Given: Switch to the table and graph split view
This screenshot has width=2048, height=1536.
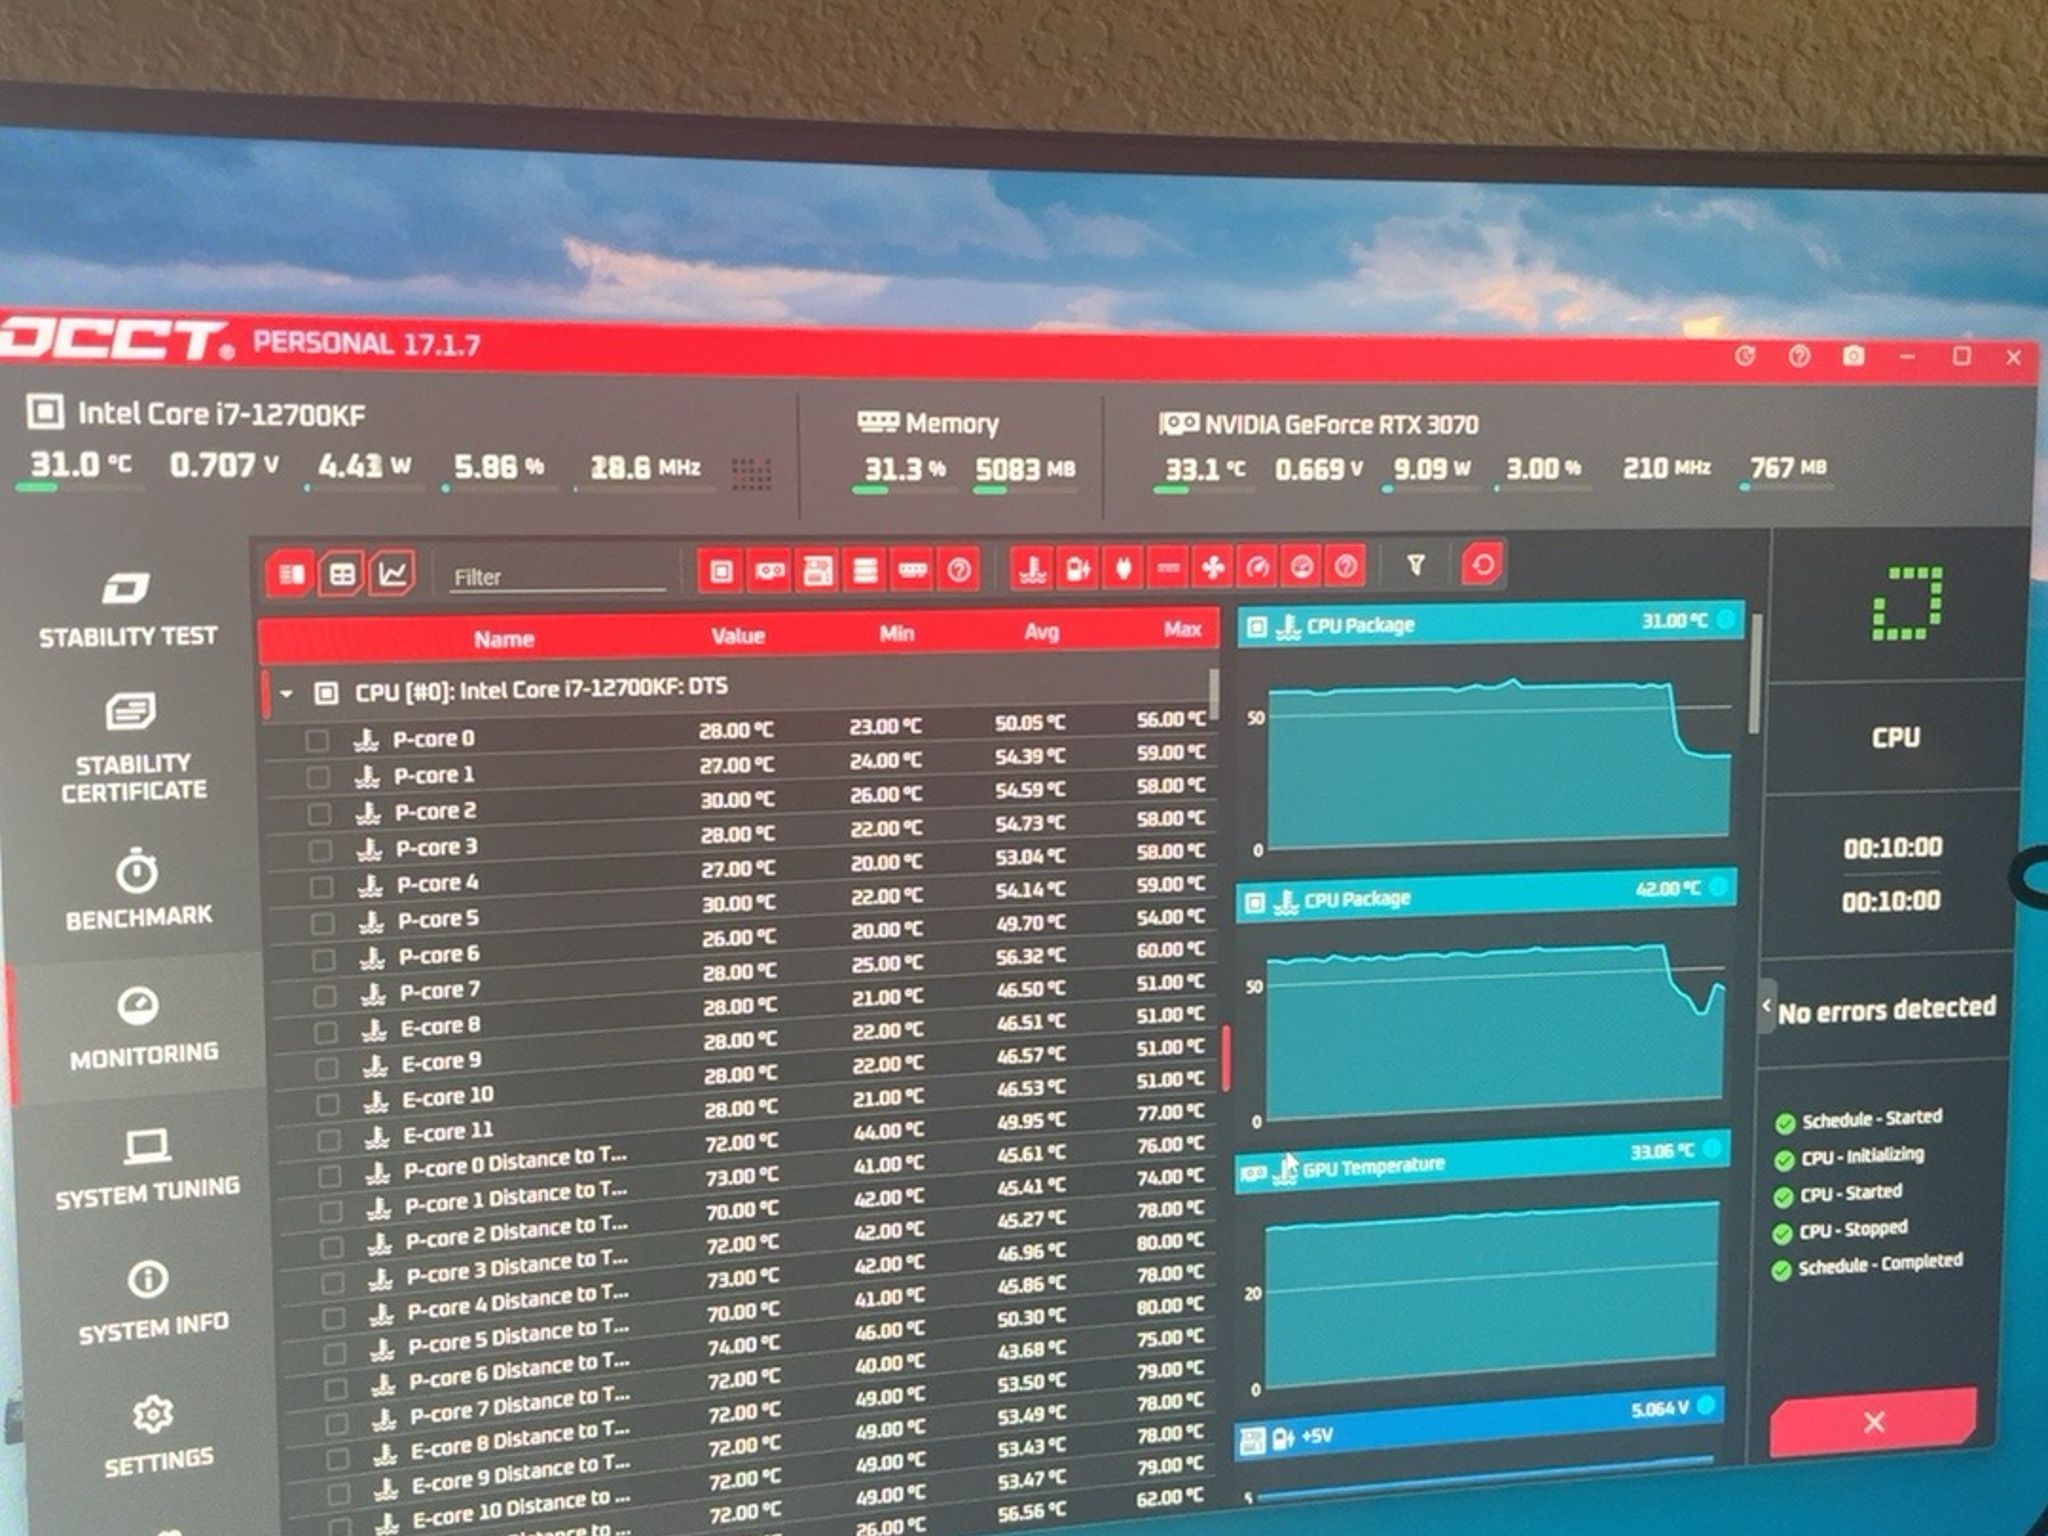Looking at the screenshot, I should [x=291, y=574].
